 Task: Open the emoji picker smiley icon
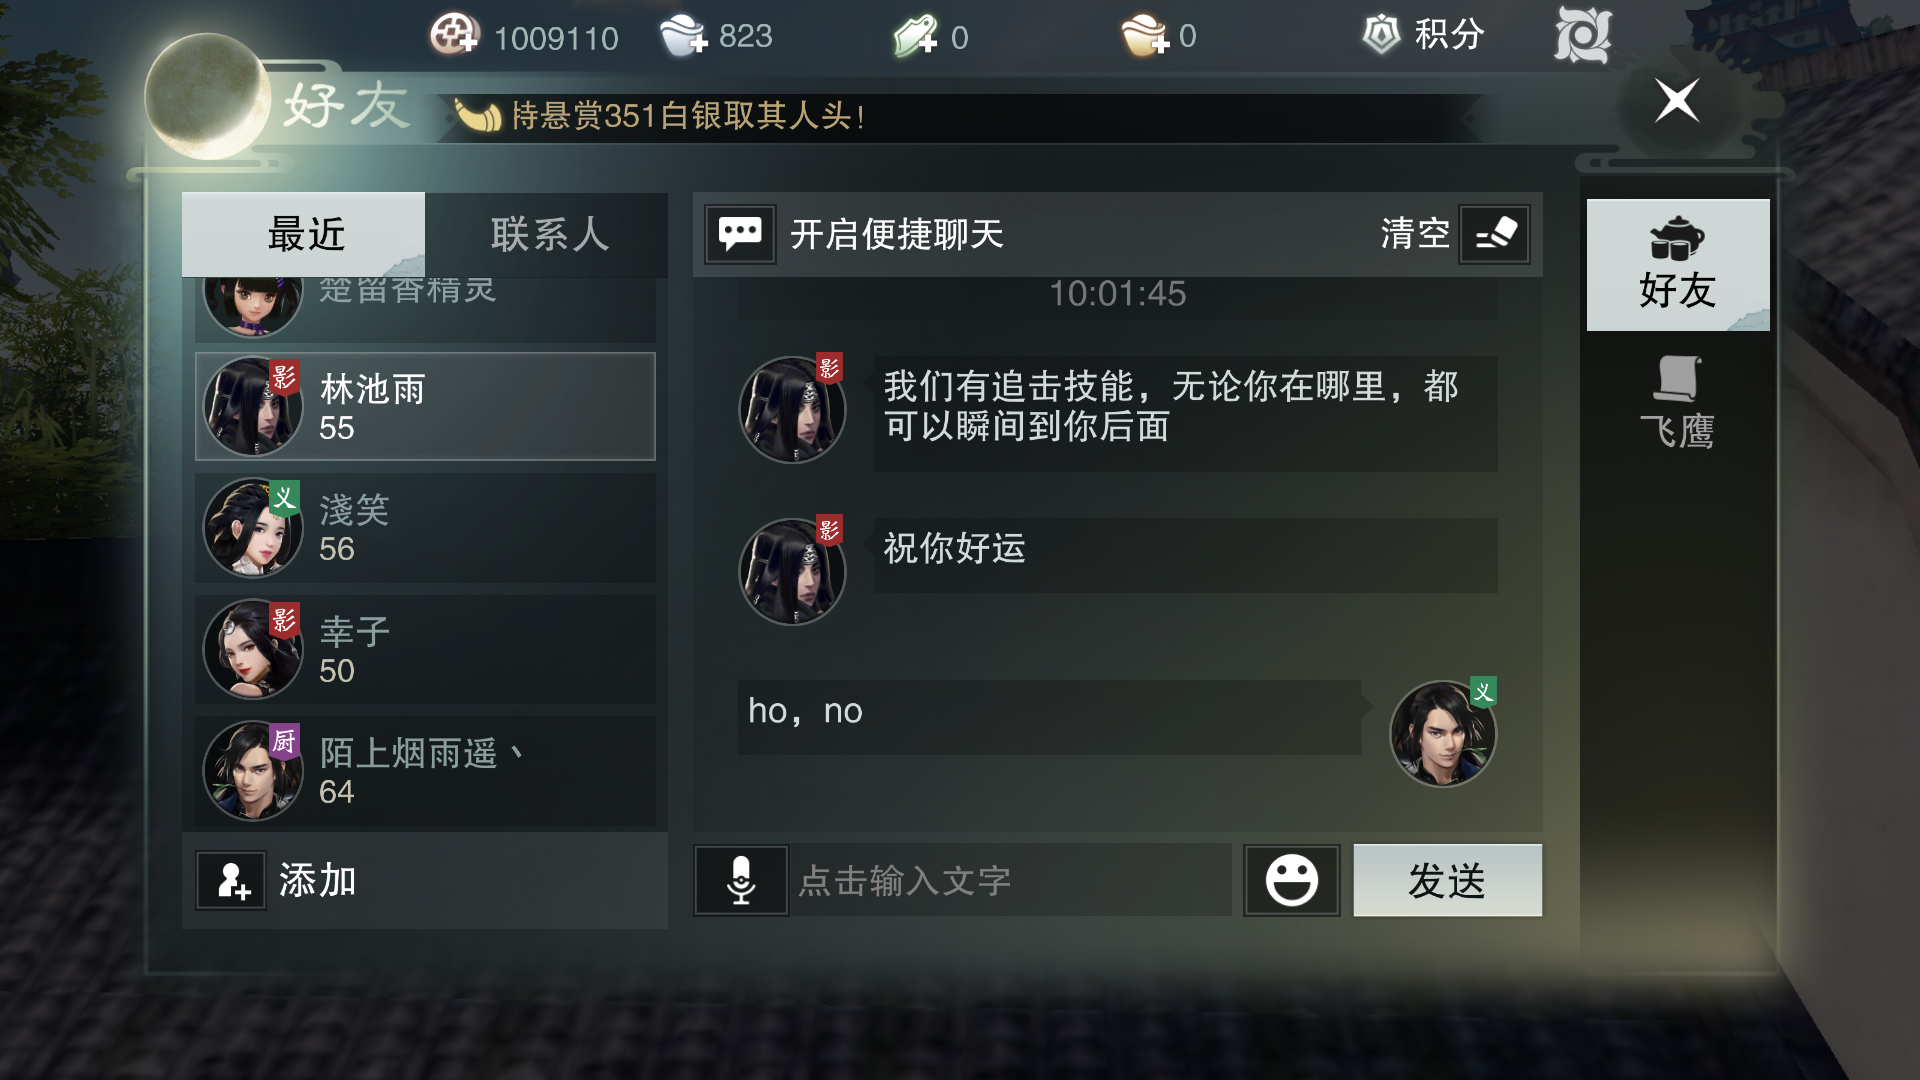1291,880
